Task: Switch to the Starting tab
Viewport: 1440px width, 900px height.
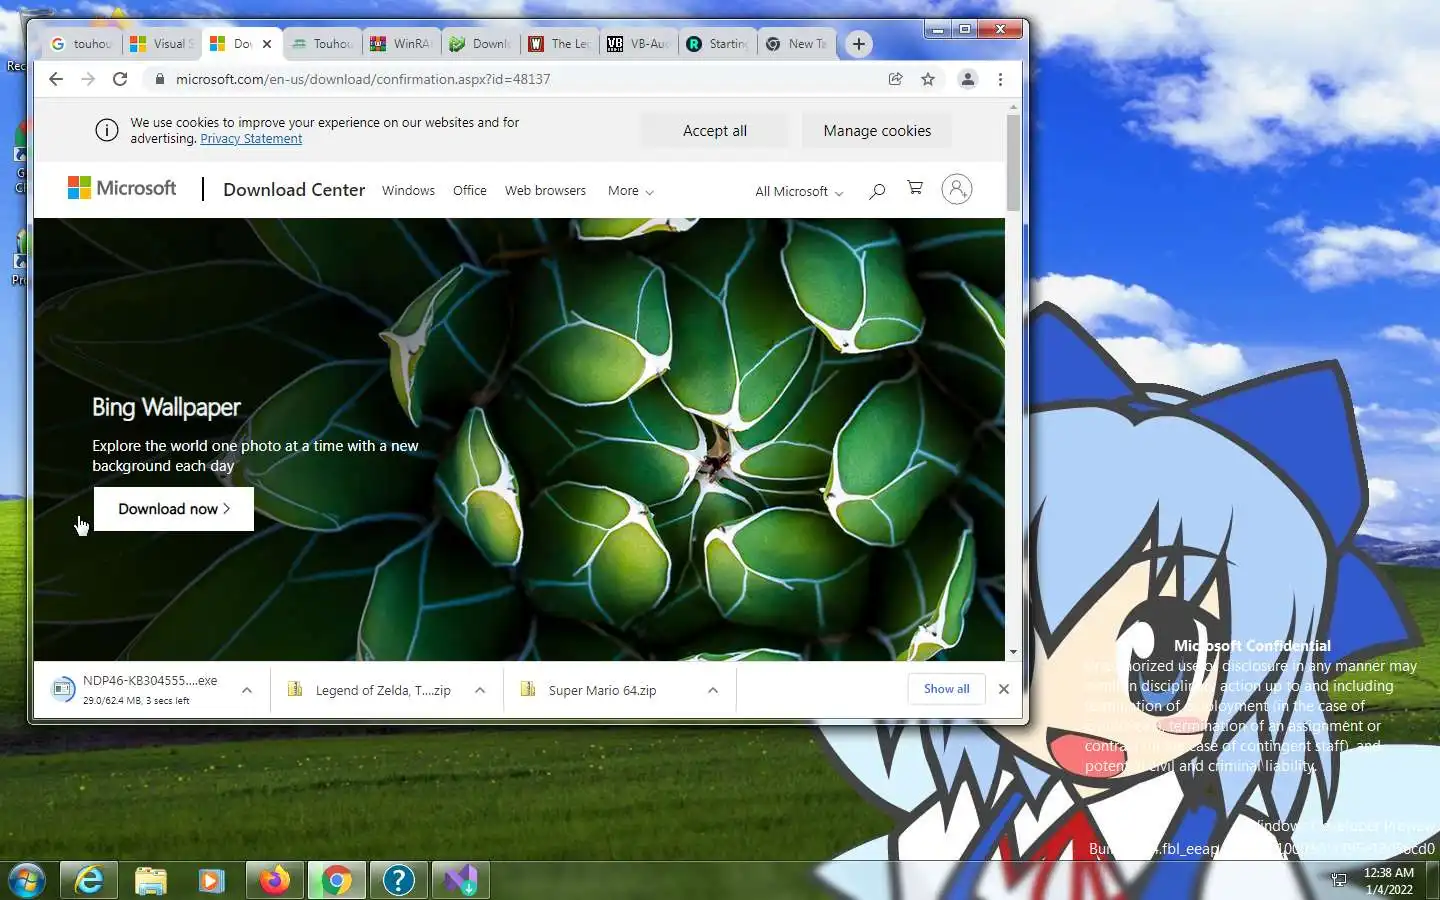Action: (718, 44)
